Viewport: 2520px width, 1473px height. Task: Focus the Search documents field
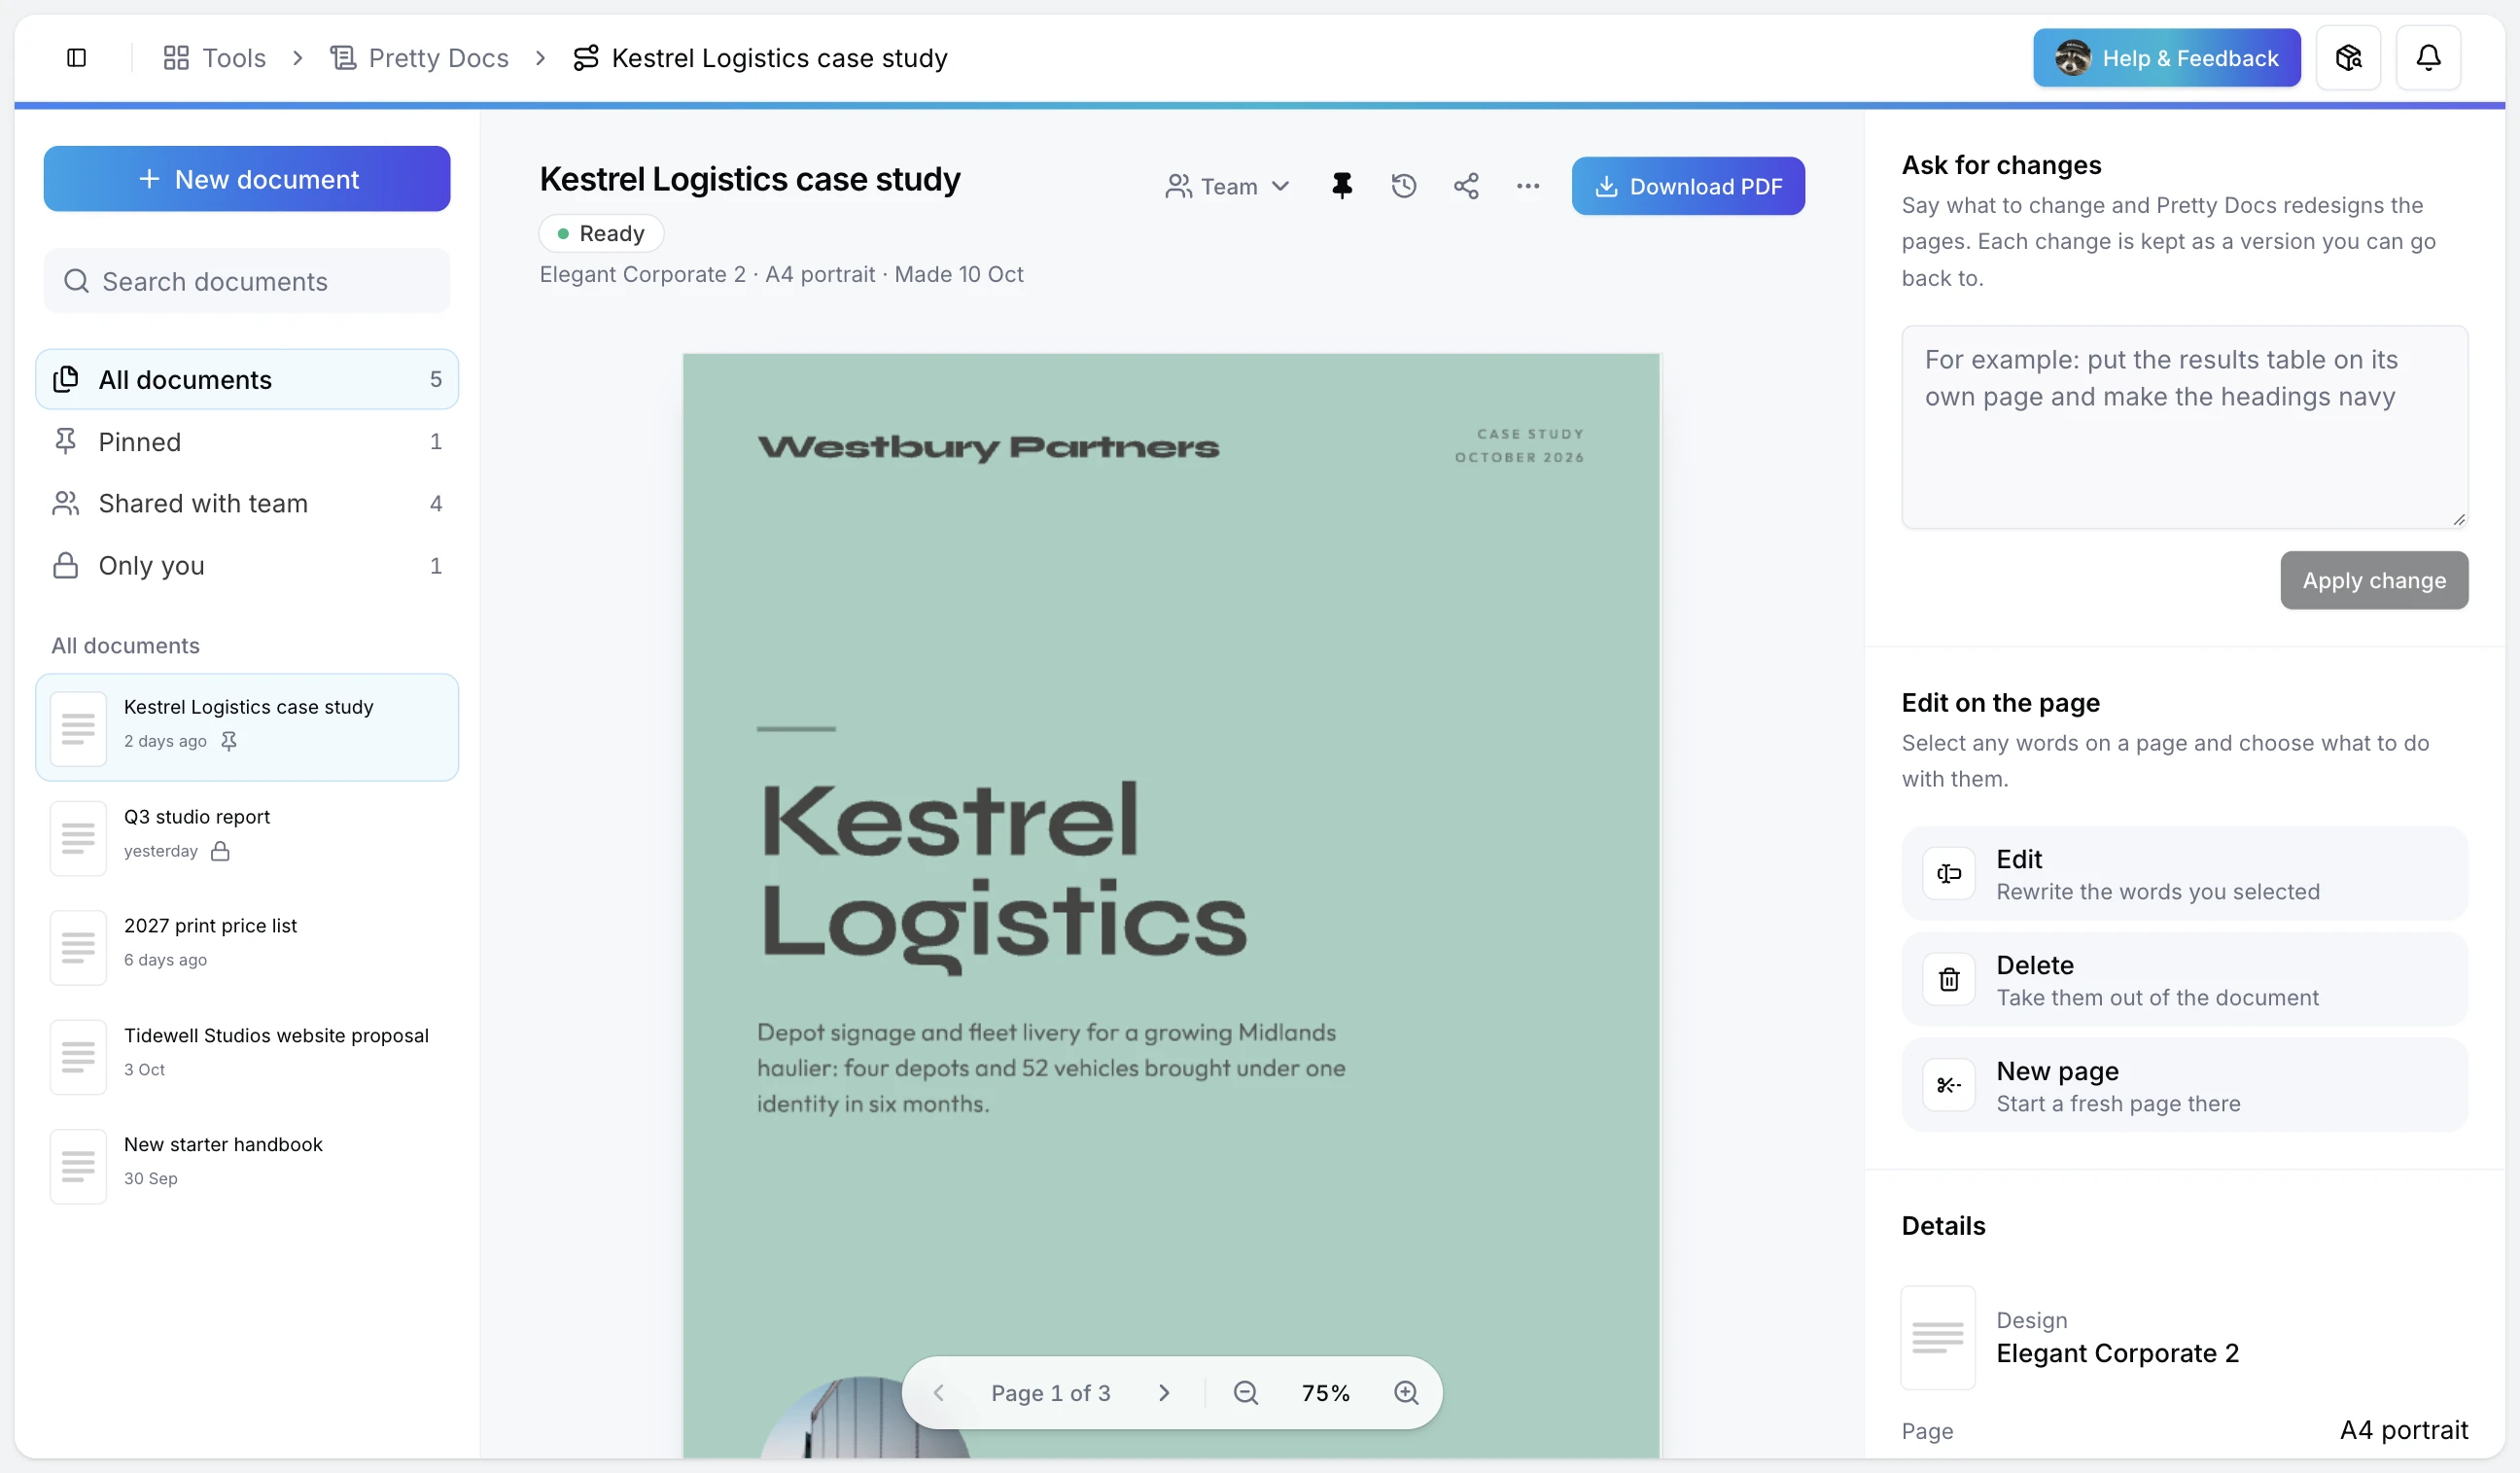pos(247,281)
